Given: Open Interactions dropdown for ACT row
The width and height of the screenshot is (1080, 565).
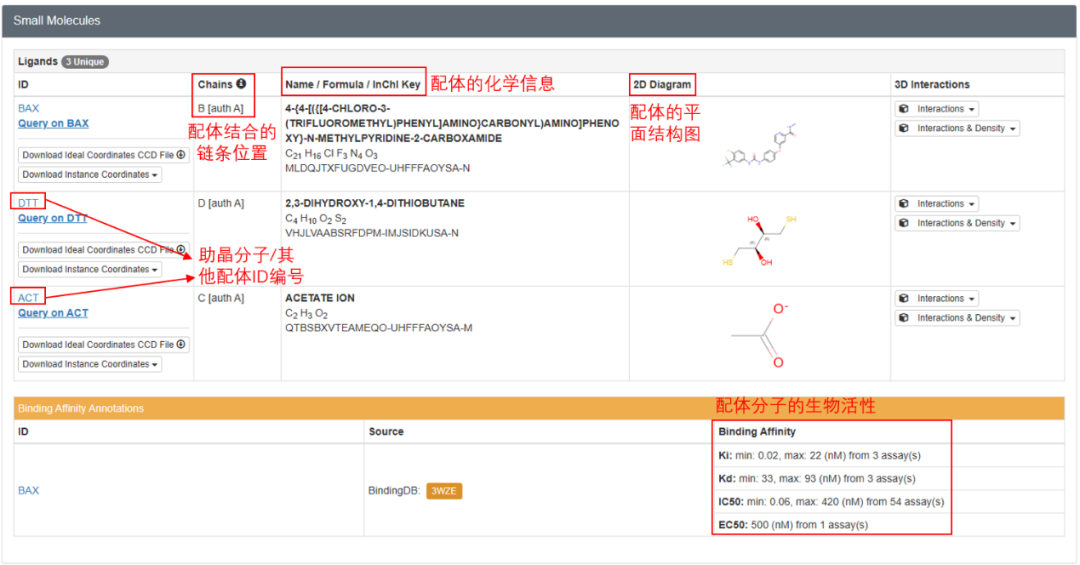Looking at the screenshot, I should pyautogui.click(x=937, y=298).
